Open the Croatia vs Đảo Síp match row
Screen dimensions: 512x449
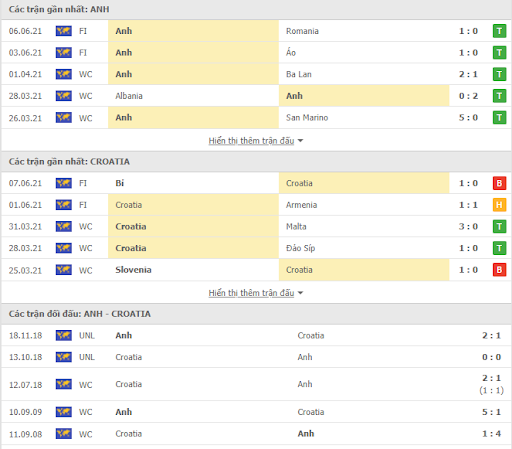pos(256,248)
